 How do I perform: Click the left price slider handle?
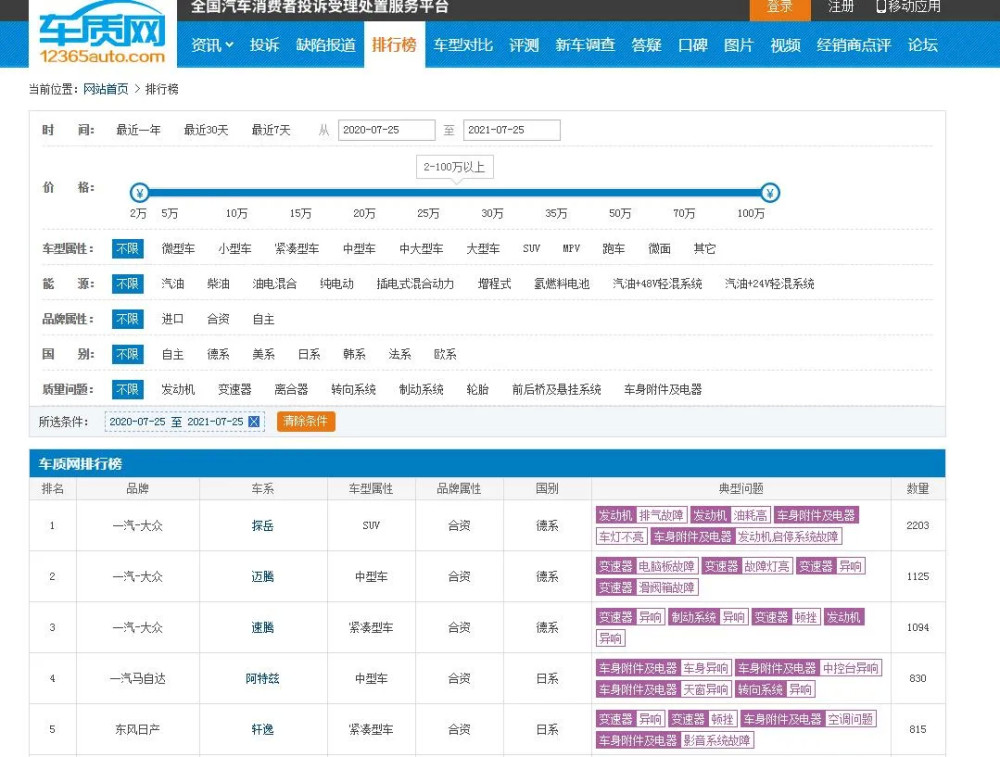point(139,192)
